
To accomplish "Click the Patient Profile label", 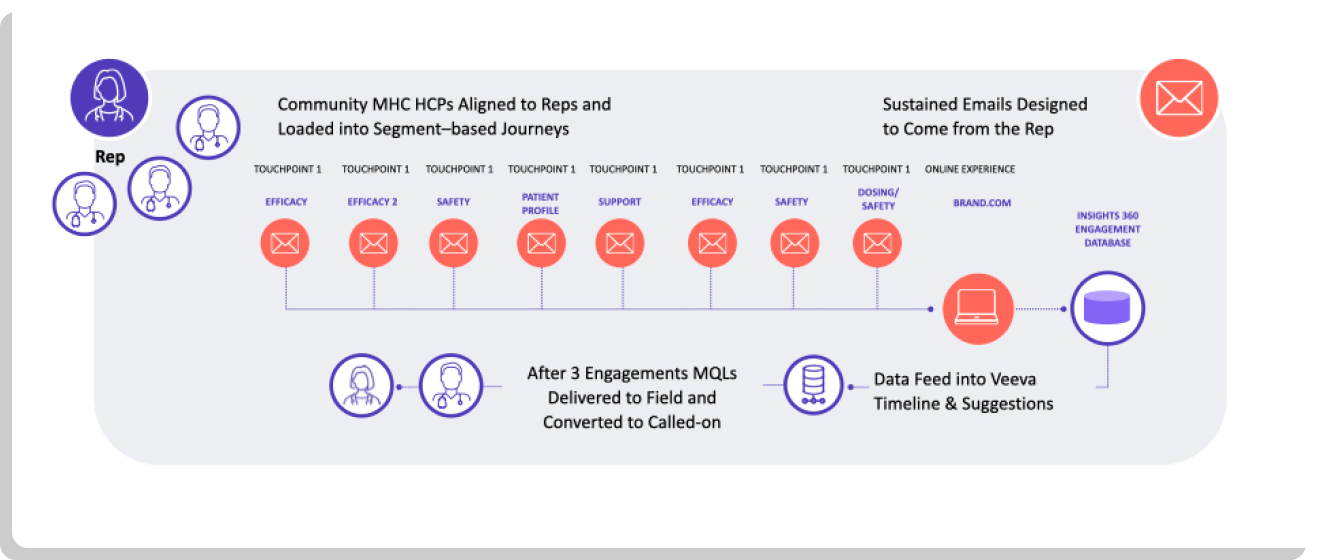I will (x=540, y=203).
